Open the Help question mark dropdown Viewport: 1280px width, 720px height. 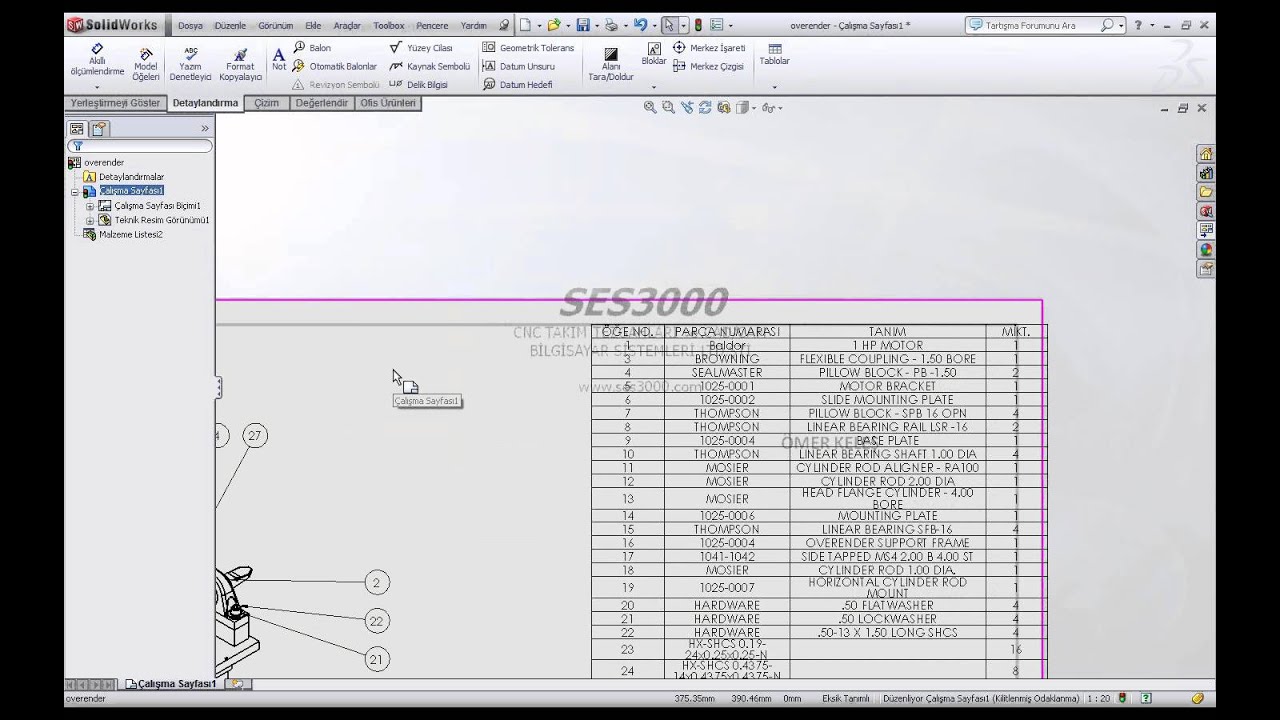point(1151,25)
